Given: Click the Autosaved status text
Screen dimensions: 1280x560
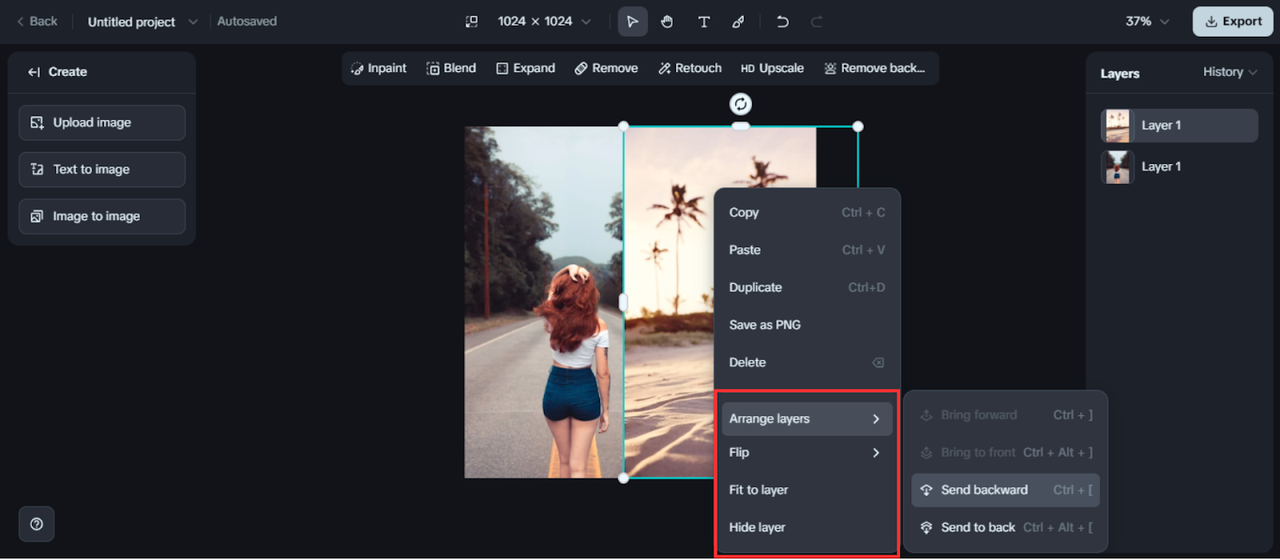Looking at the screenshot, I should pos(247,21).
